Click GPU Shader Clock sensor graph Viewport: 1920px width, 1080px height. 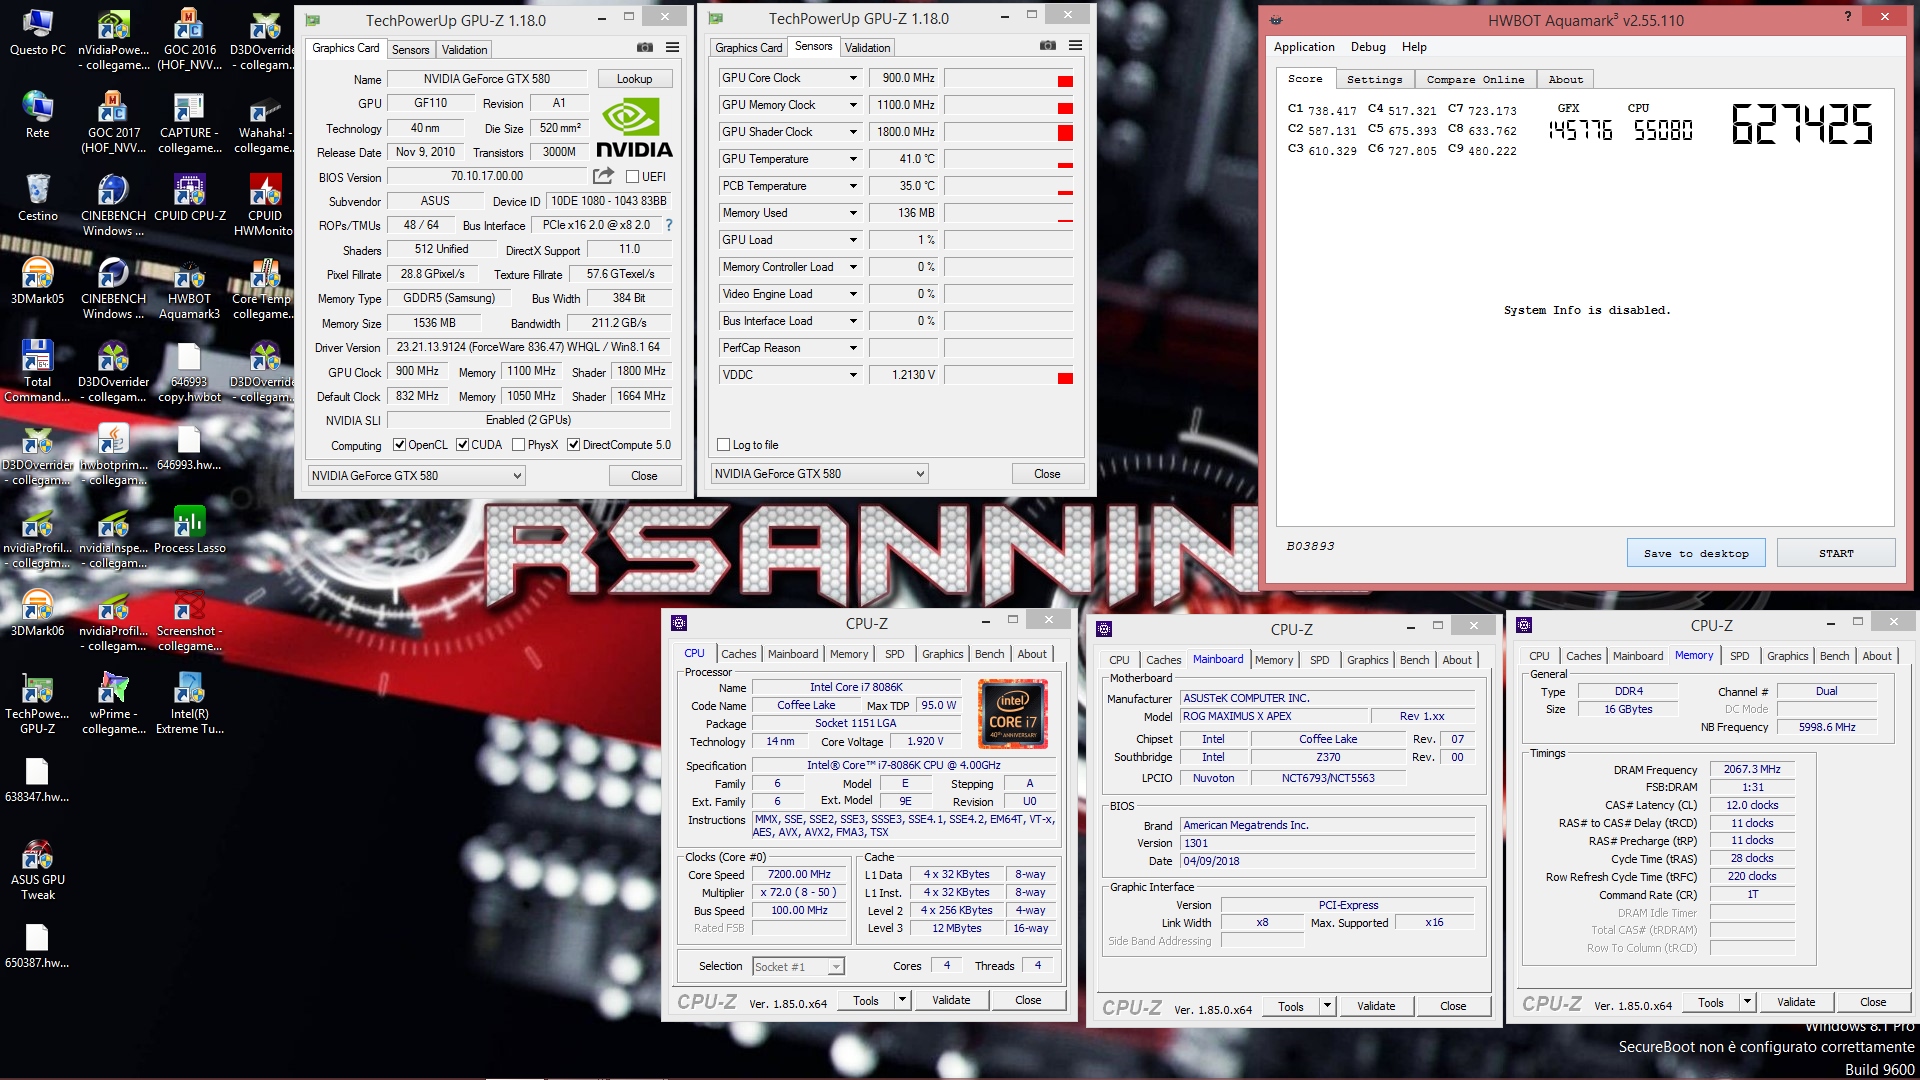(x=1008, y=132)
